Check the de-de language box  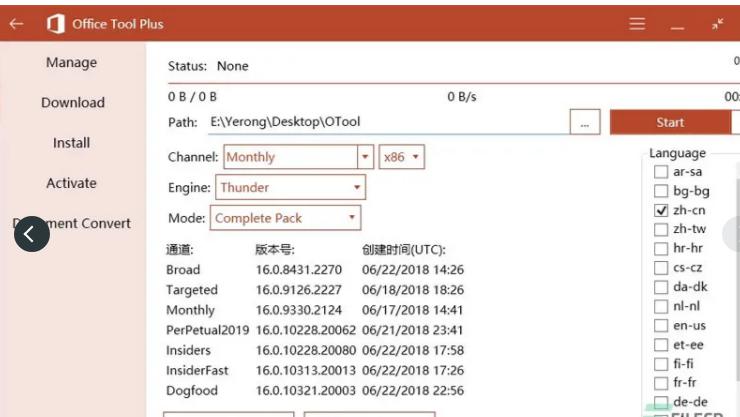(x=661, y=402)
